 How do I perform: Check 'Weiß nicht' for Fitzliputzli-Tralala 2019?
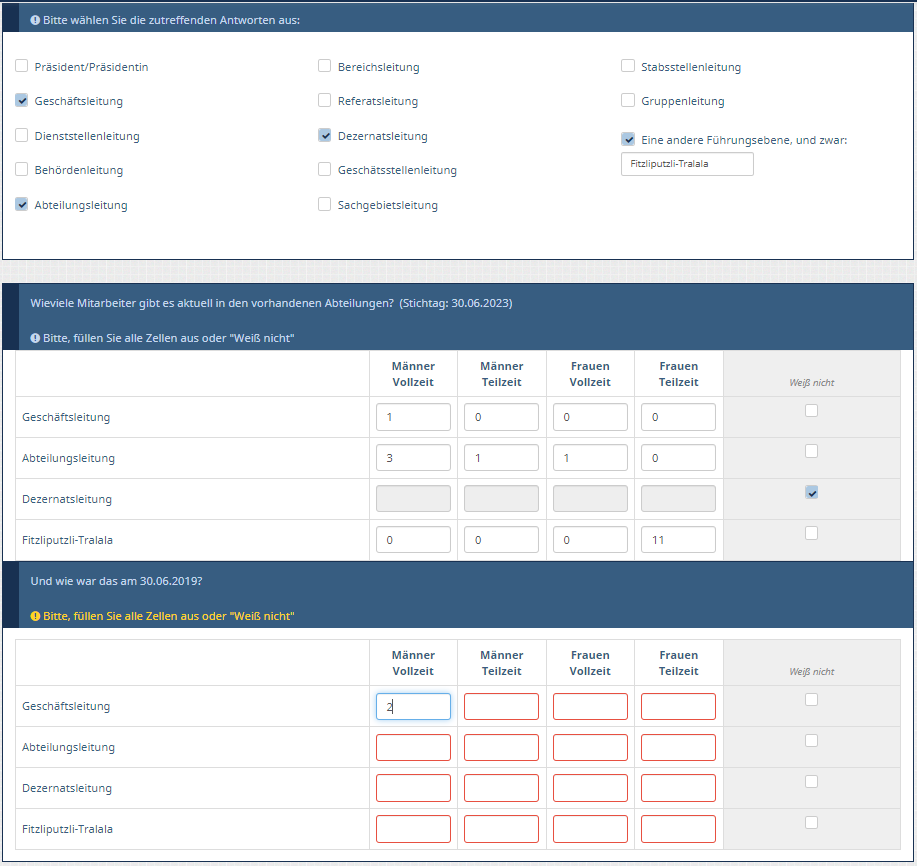click(811, 822)
